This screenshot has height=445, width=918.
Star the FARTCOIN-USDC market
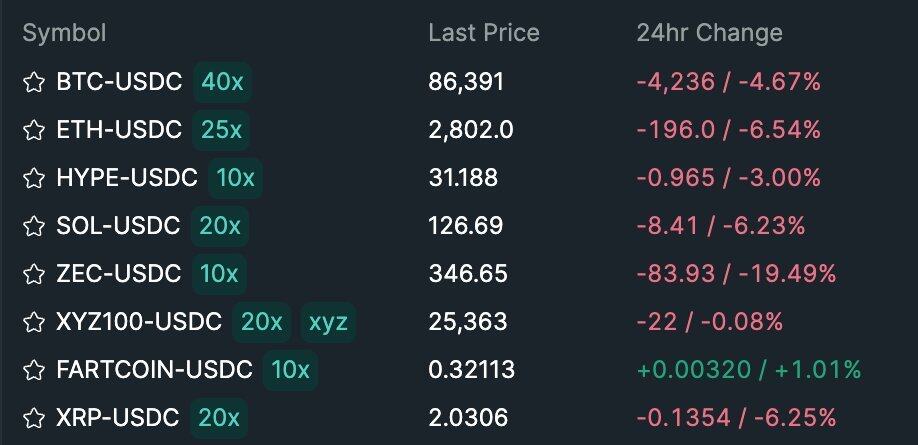(34, 370)
